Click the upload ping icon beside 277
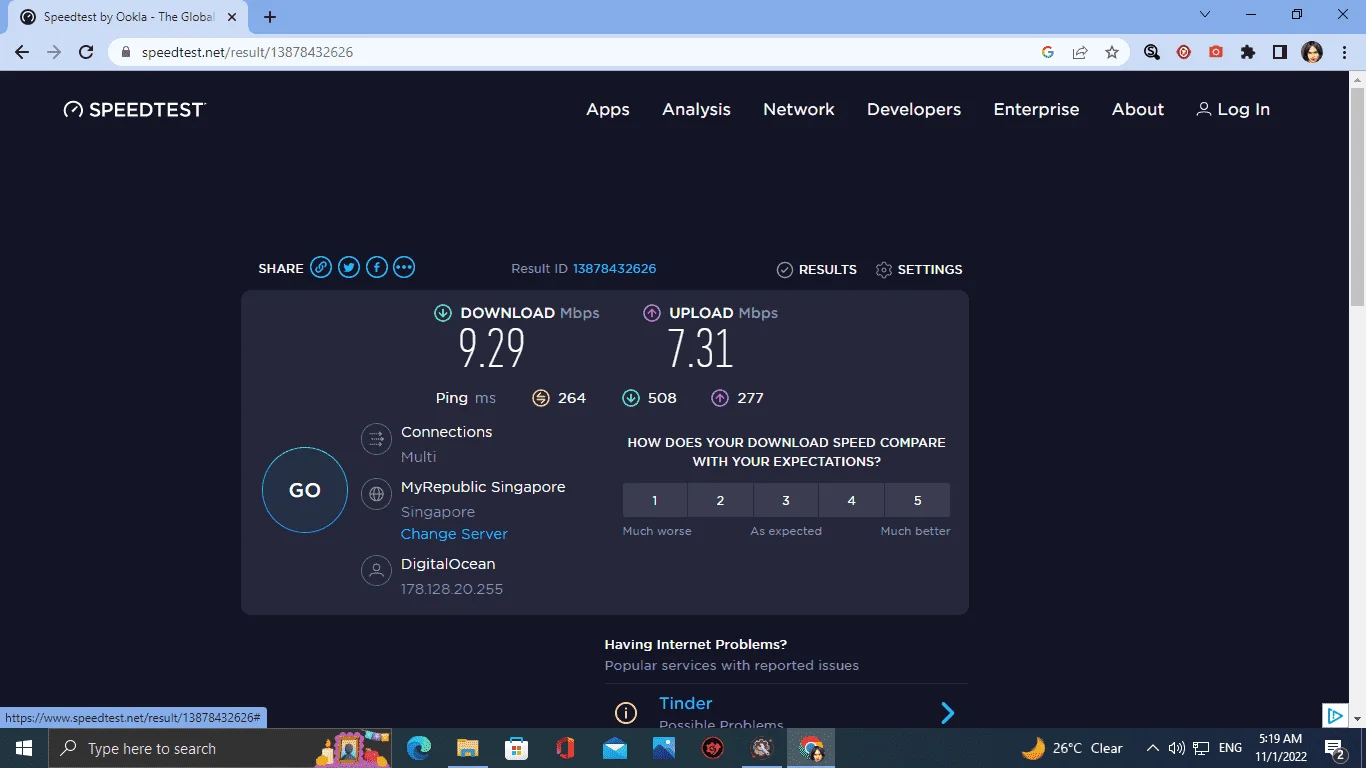Image resolution: width=1366 pixels, height=768 pixels. [x=720, y=398]
